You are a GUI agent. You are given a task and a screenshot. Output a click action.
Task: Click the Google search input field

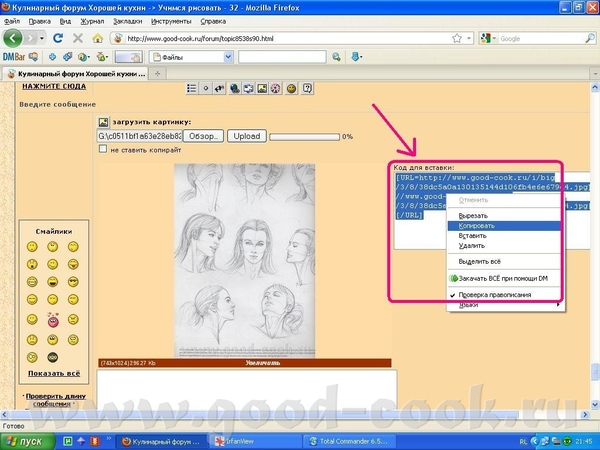tap(541, 38)
